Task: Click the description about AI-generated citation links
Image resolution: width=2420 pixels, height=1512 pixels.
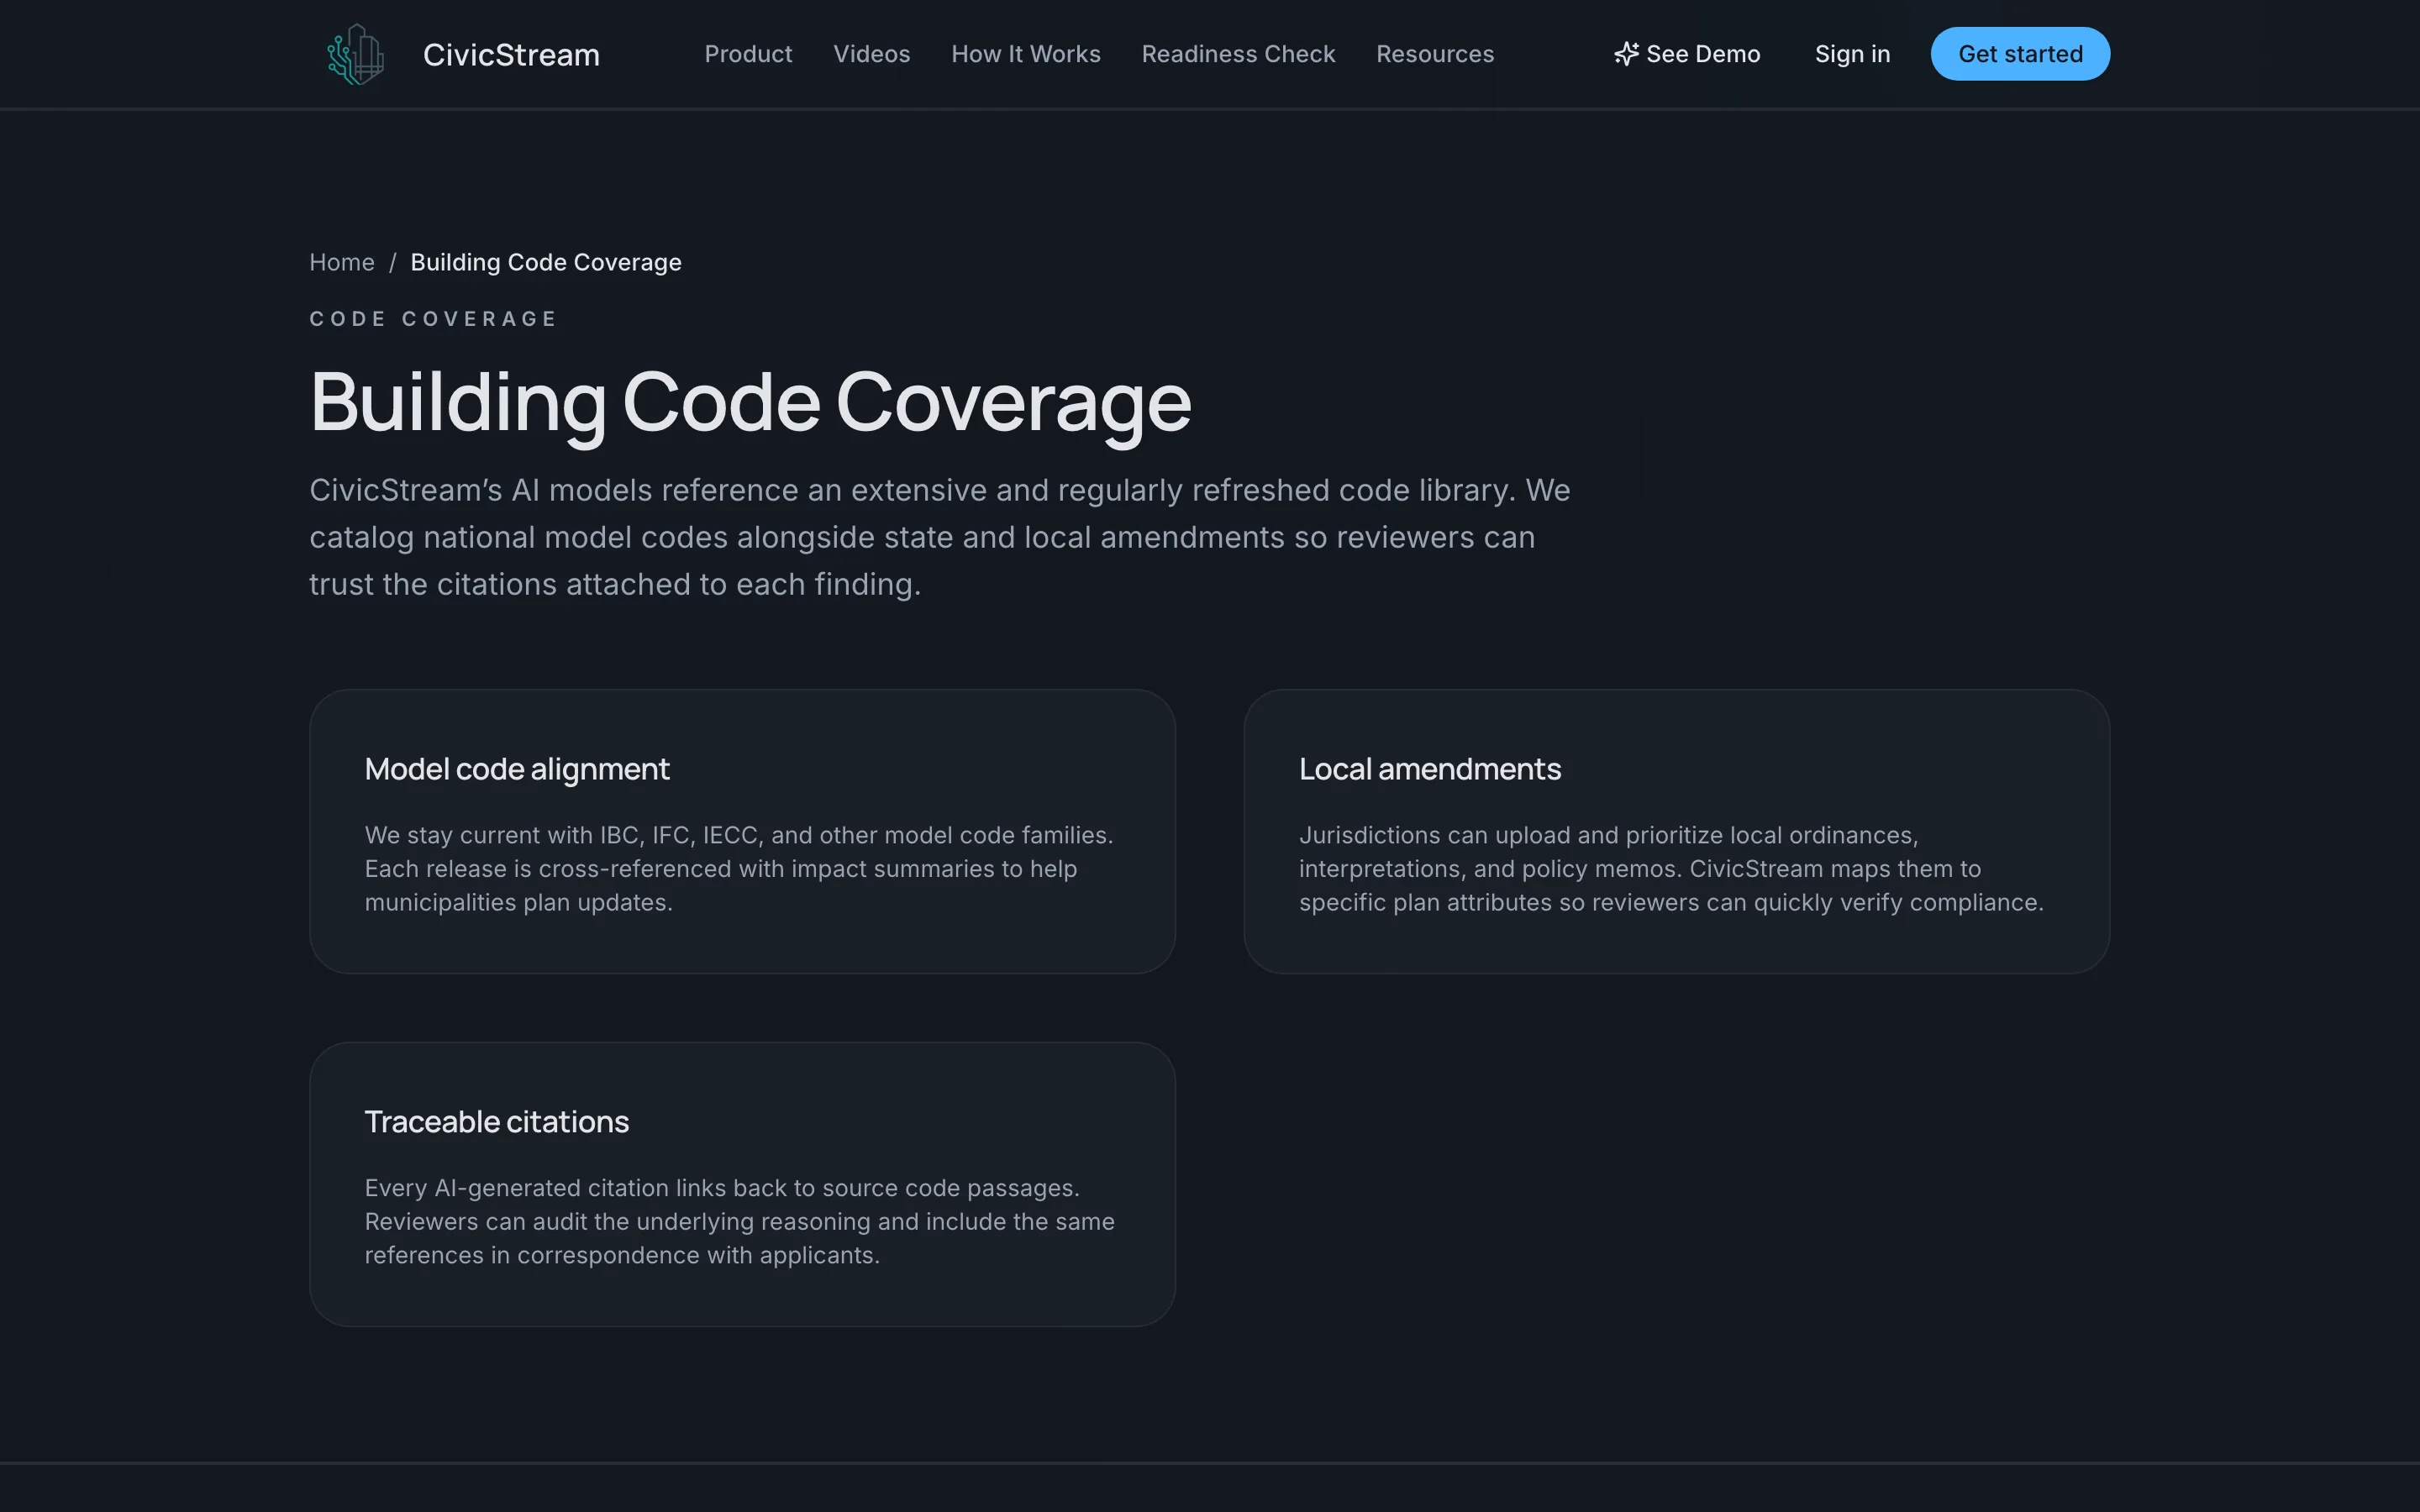Action: [739, 1221]
